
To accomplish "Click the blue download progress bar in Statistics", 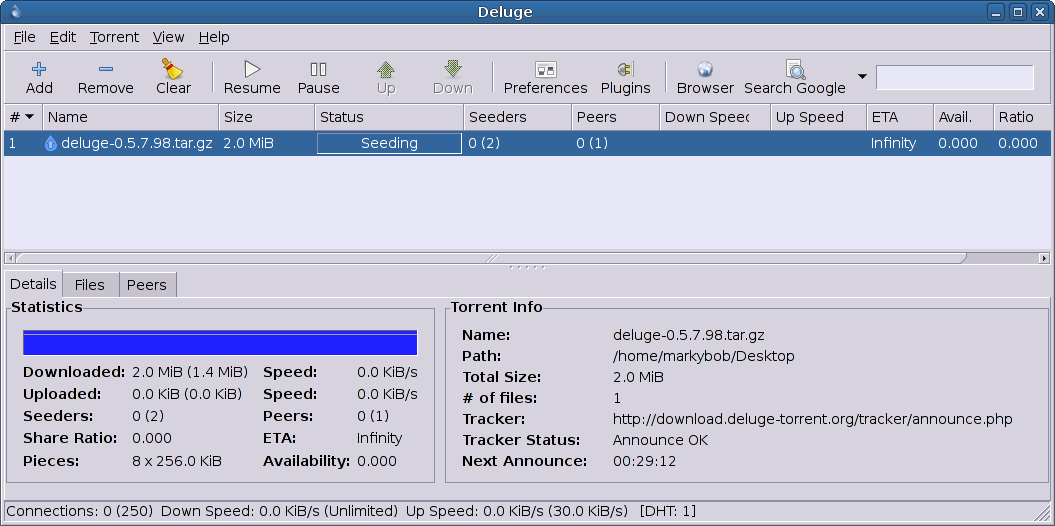I will (220, 342).
